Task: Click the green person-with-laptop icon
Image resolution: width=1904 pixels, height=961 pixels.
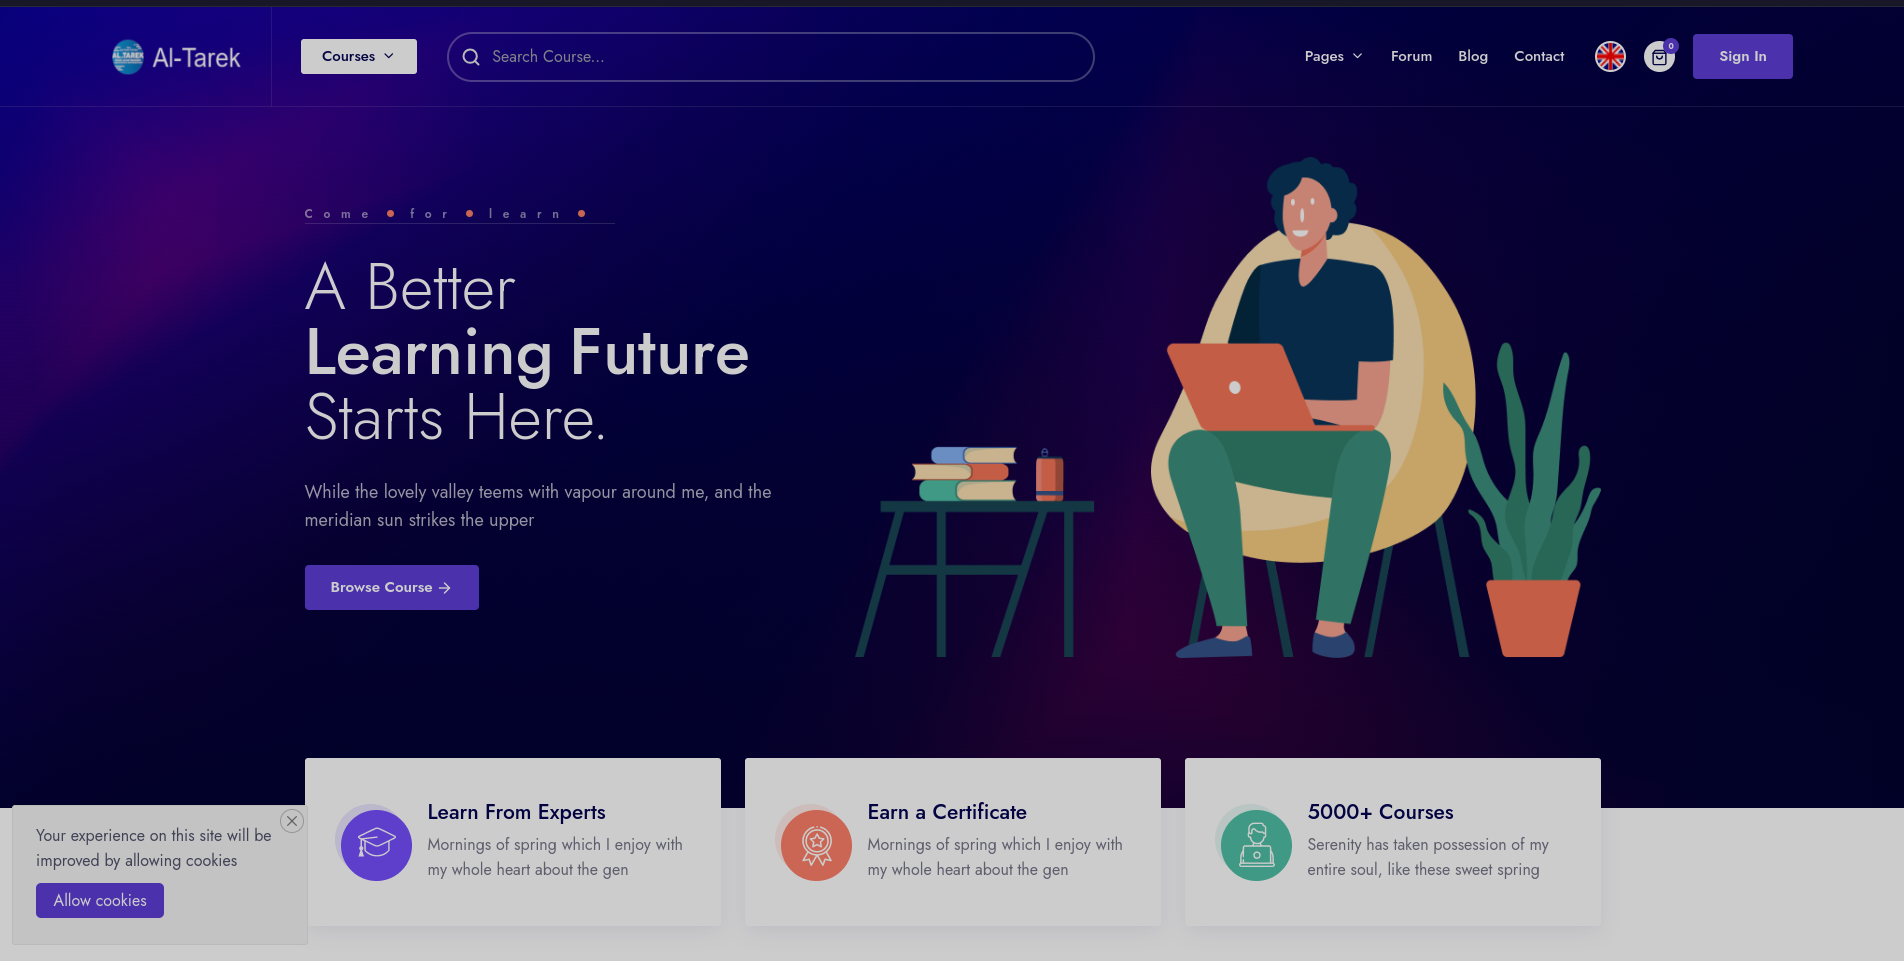Action: (1256, 844)
